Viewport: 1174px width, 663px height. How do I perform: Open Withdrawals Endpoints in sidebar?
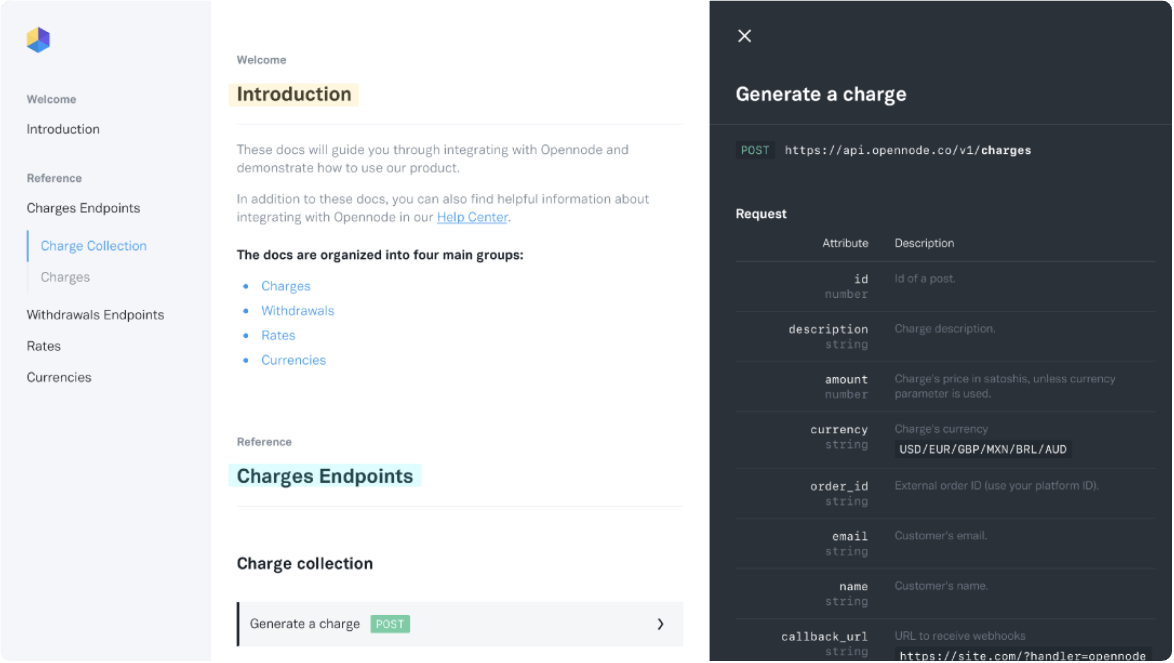(x=95, y=315)
